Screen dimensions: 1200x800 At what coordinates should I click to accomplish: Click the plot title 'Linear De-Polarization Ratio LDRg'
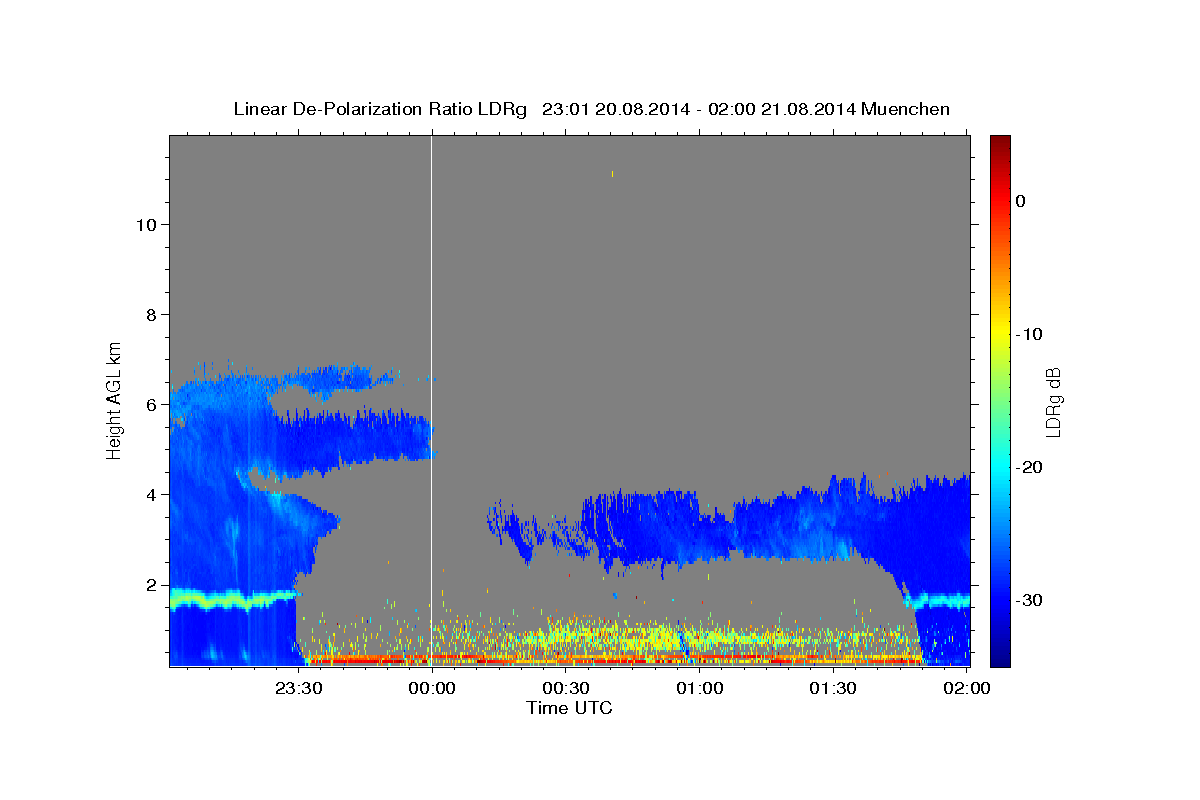pyautogui.click(x=380, y=109)
